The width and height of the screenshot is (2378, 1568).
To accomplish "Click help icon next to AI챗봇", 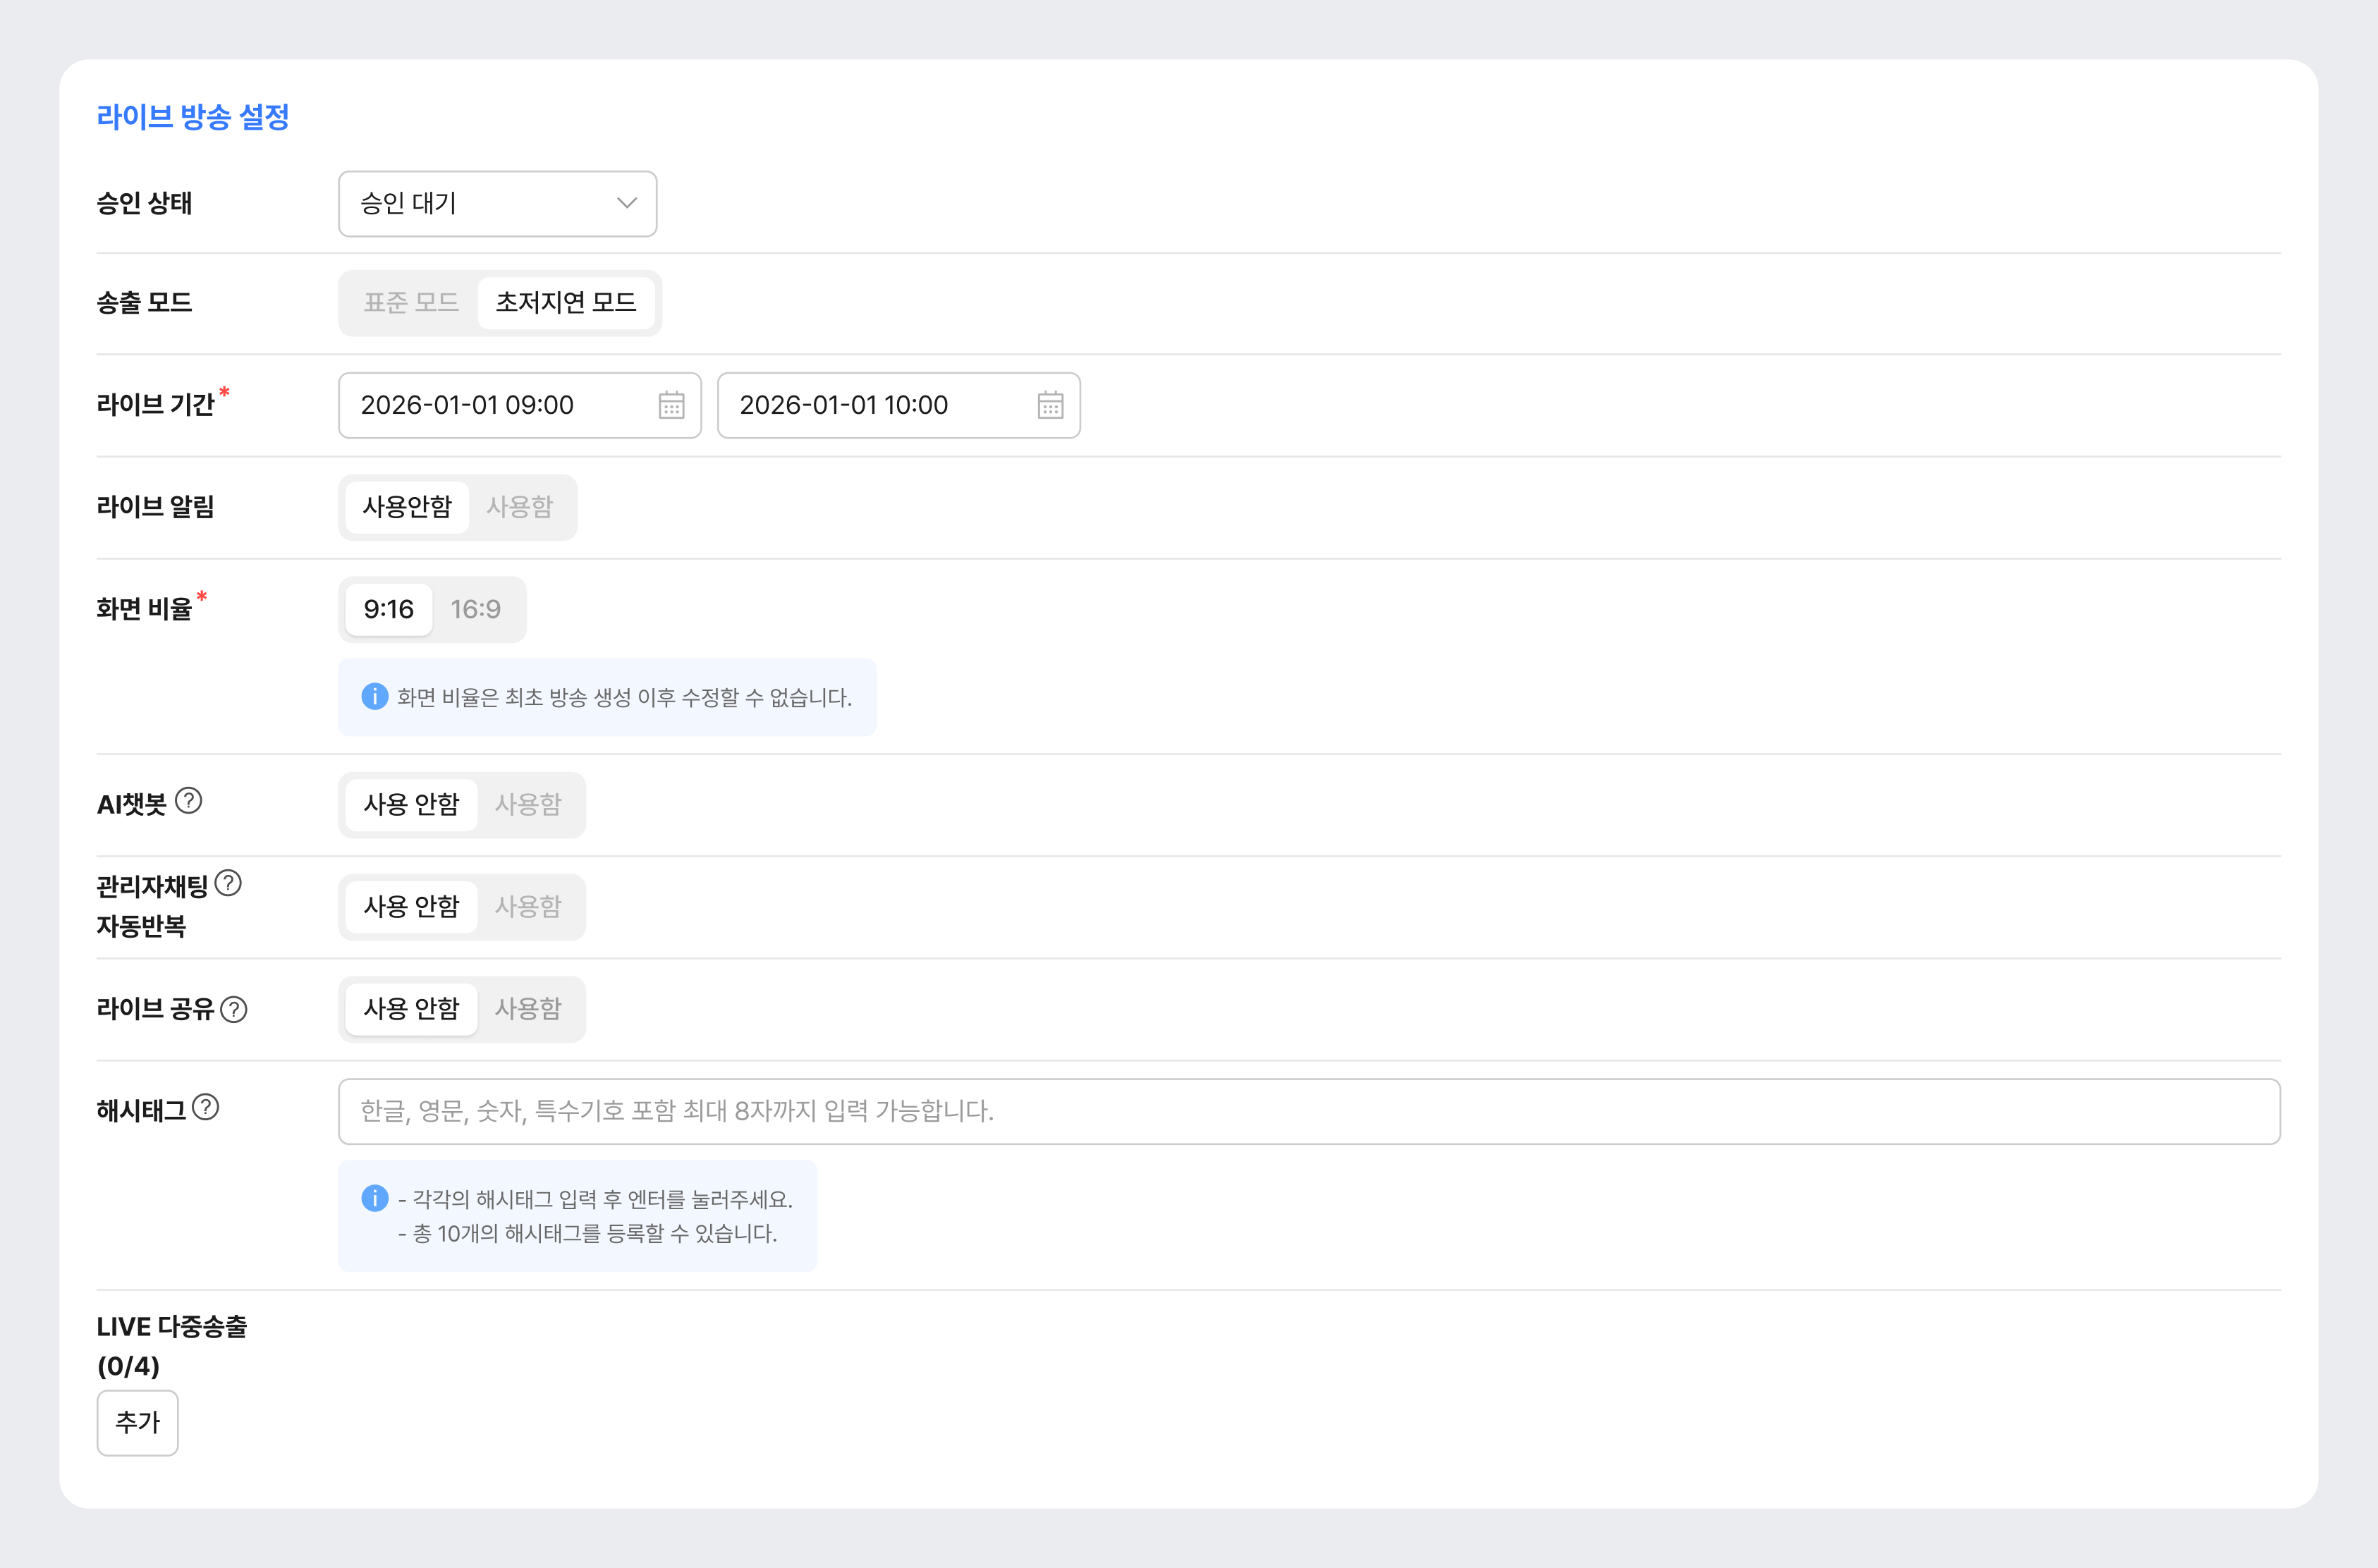I will pos(188,801).
